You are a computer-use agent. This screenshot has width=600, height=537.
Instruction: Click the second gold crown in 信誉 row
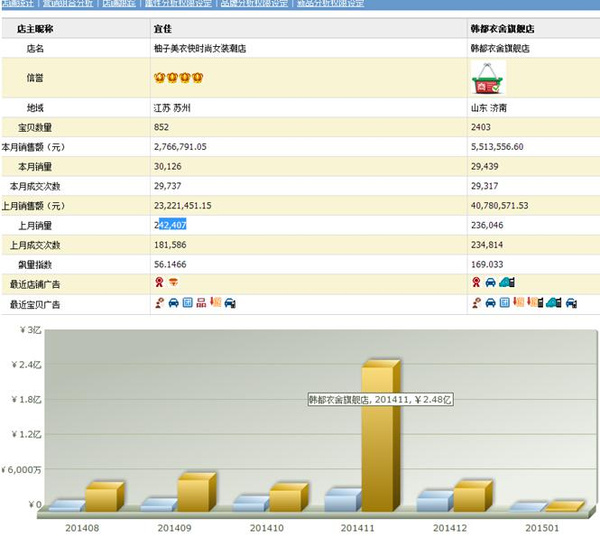tap(172, 78)
